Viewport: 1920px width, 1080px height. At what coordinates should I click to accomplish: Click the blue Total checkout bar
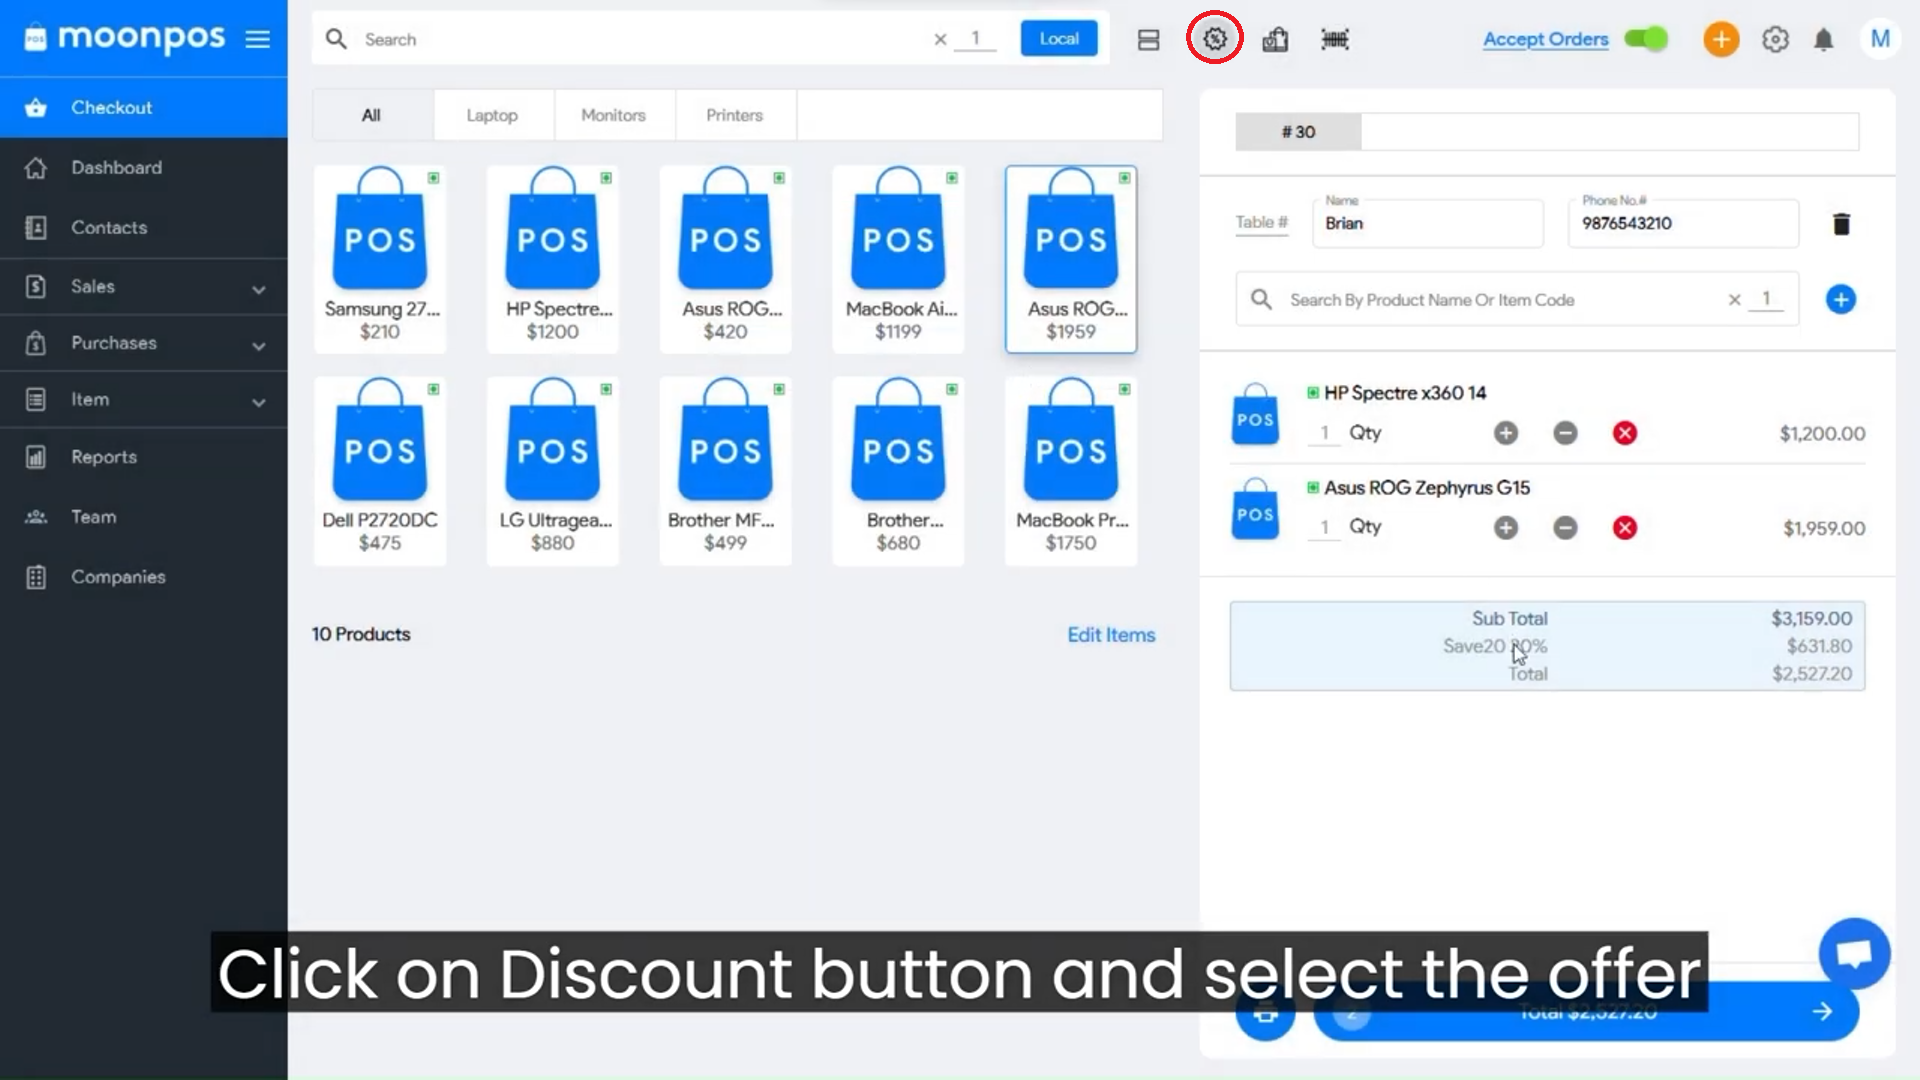pyautogui.click(x=1586, y=1012)
